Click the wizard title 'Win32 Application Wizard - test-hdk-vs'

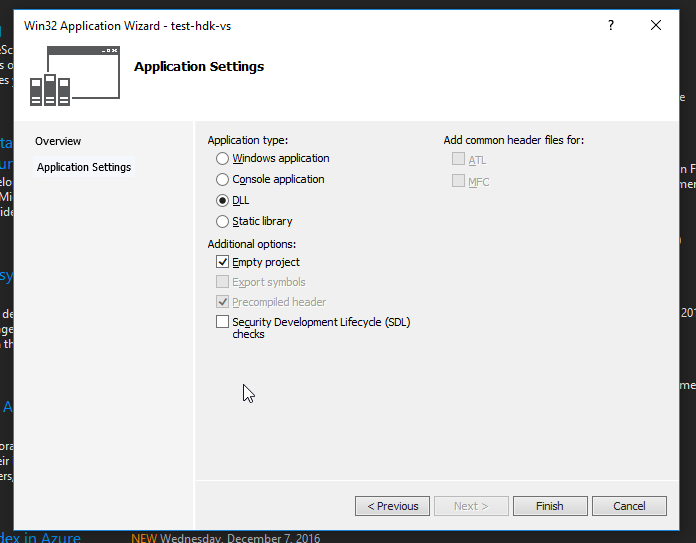click(x=127, y=26)
